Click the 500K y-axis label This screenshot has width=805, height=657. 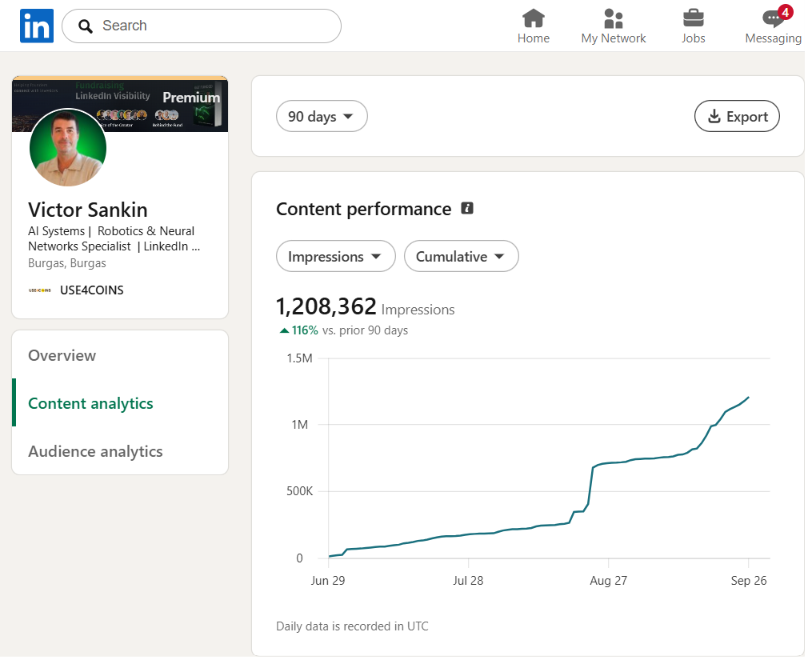(x=300, y=491)
